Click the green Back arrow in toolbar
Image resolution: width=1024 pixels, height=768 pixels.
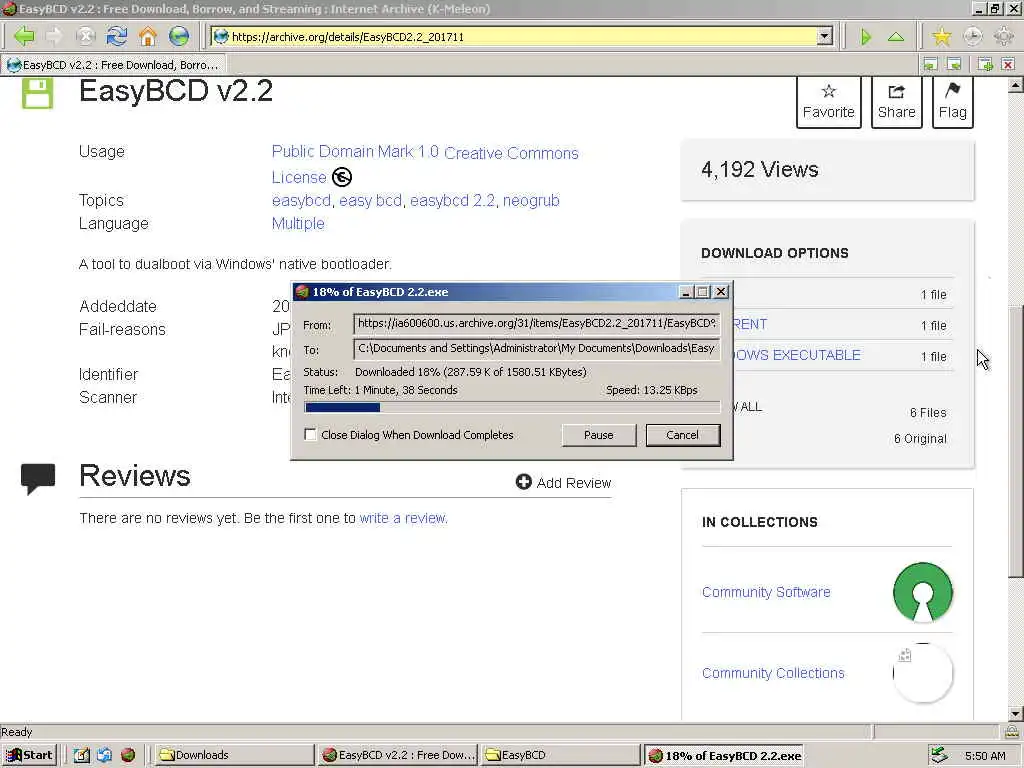[x=24, y=36]
